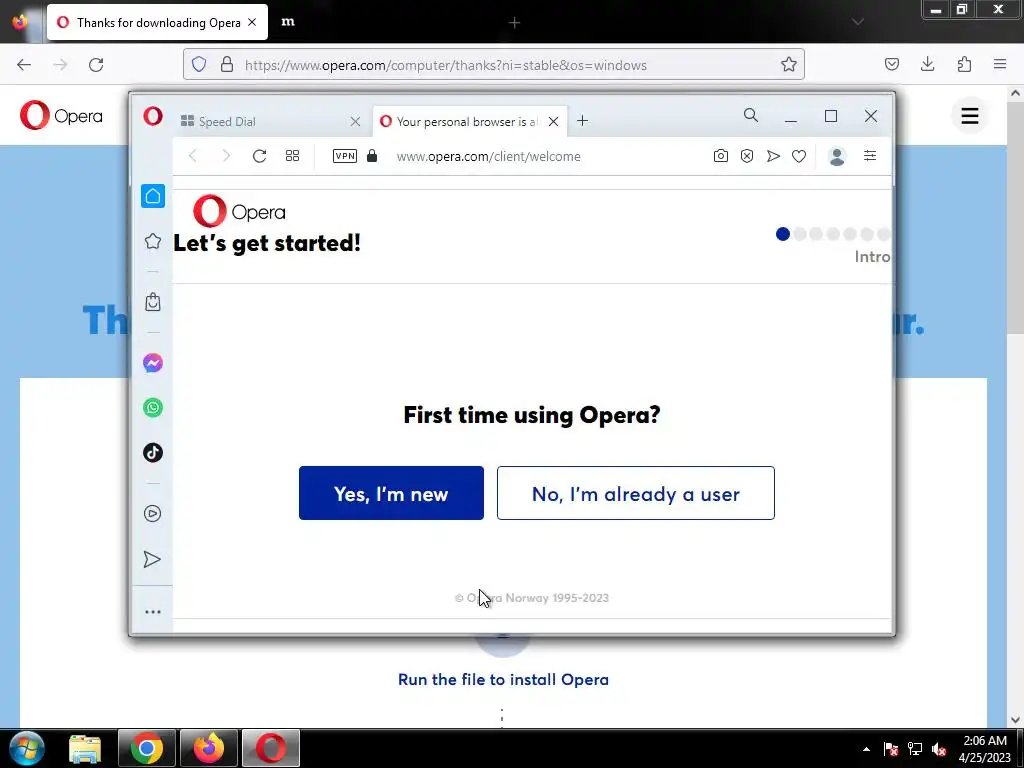This screenshot has height=768, width=1024.
Task: Search tabs magnifier icon in Opera
Action: coord(751,116)
